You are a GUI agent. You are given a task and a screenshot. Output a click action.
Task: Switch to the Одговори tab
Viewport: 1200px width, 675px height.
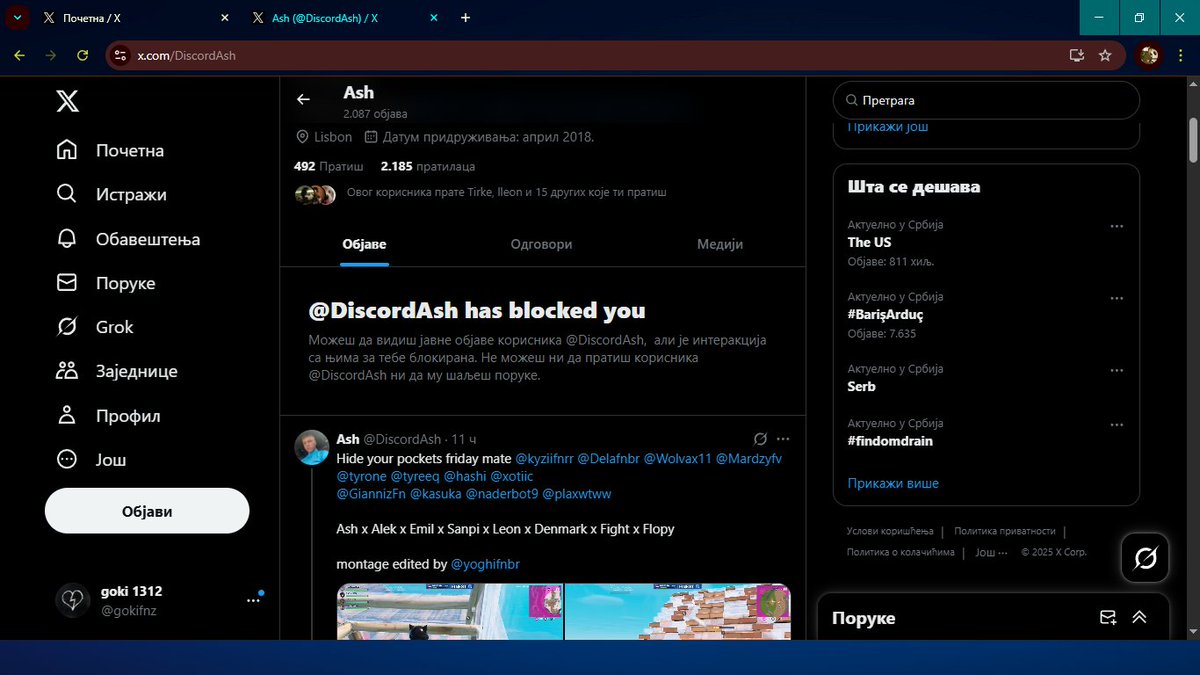[541, 243]
